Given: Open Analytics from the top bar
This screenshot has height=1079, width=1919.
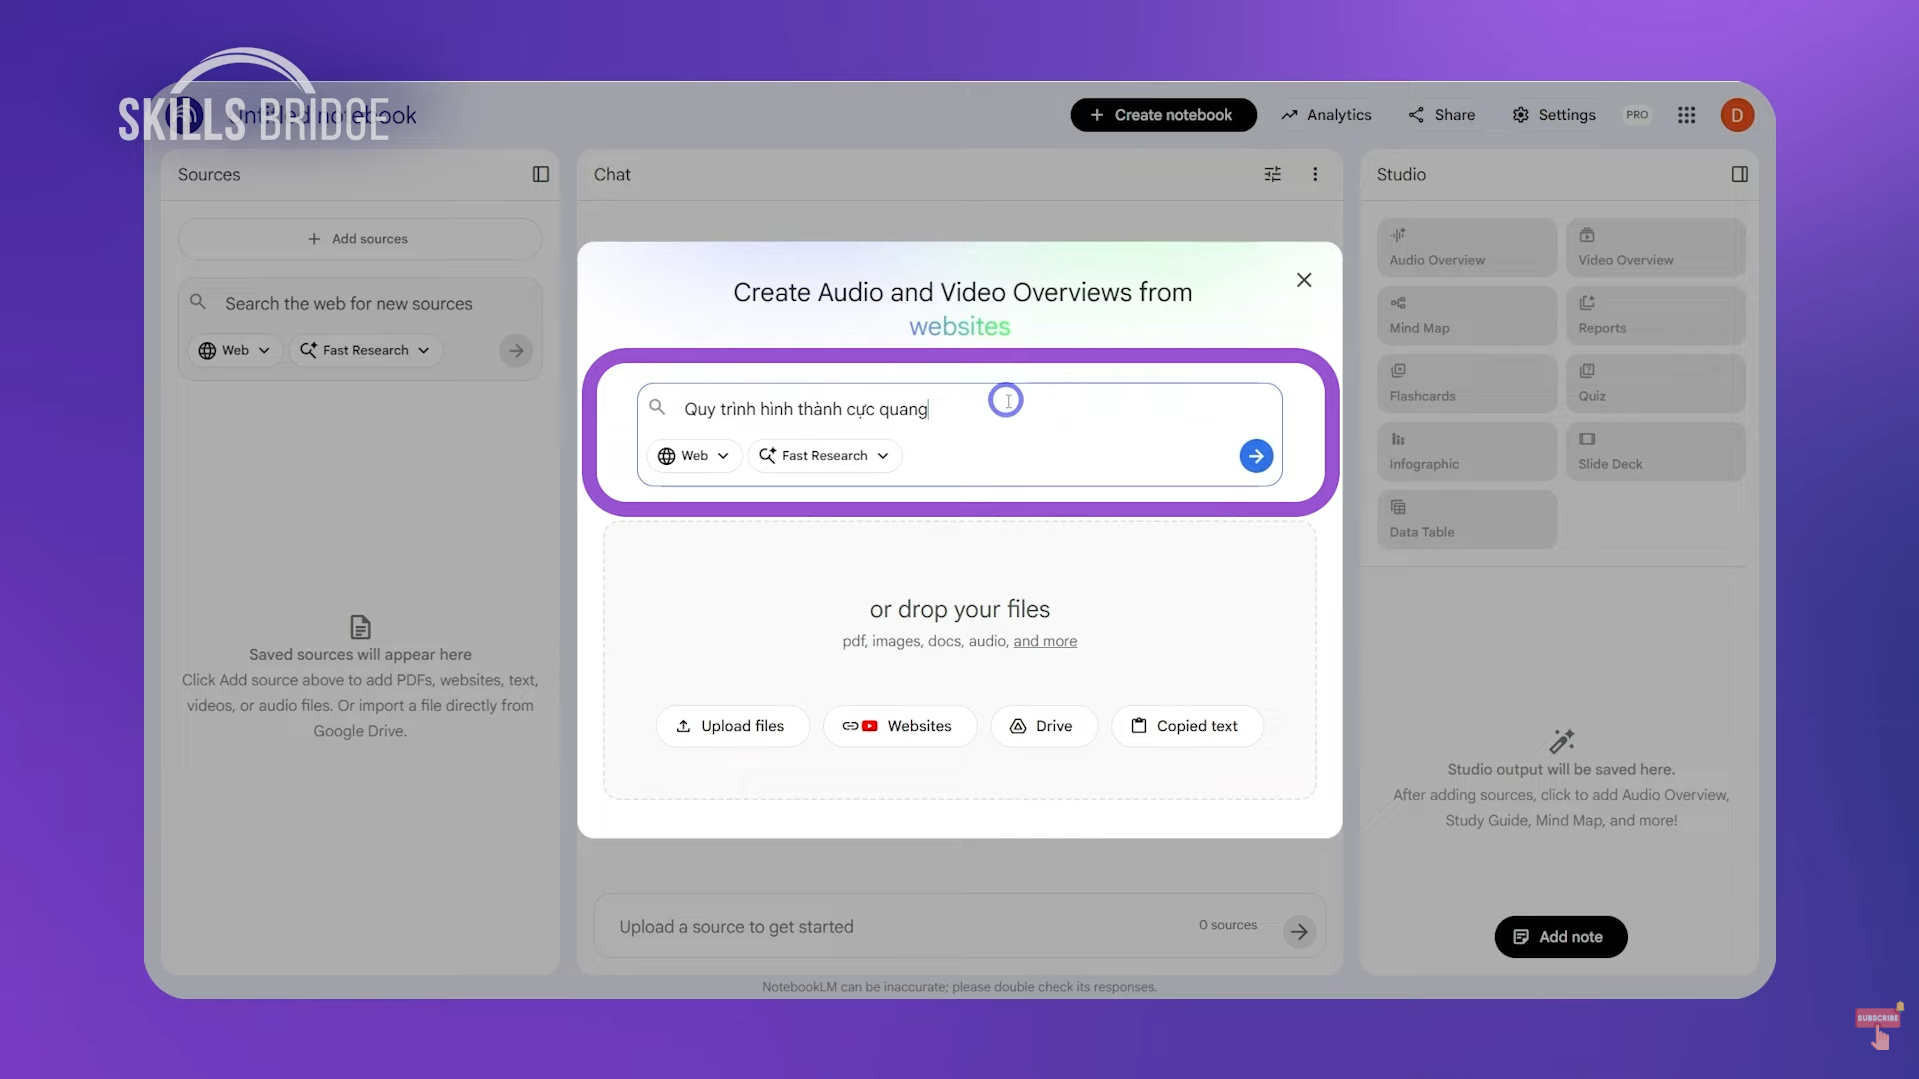Looking at the screenshot, I should click(x=1326, y=115).
